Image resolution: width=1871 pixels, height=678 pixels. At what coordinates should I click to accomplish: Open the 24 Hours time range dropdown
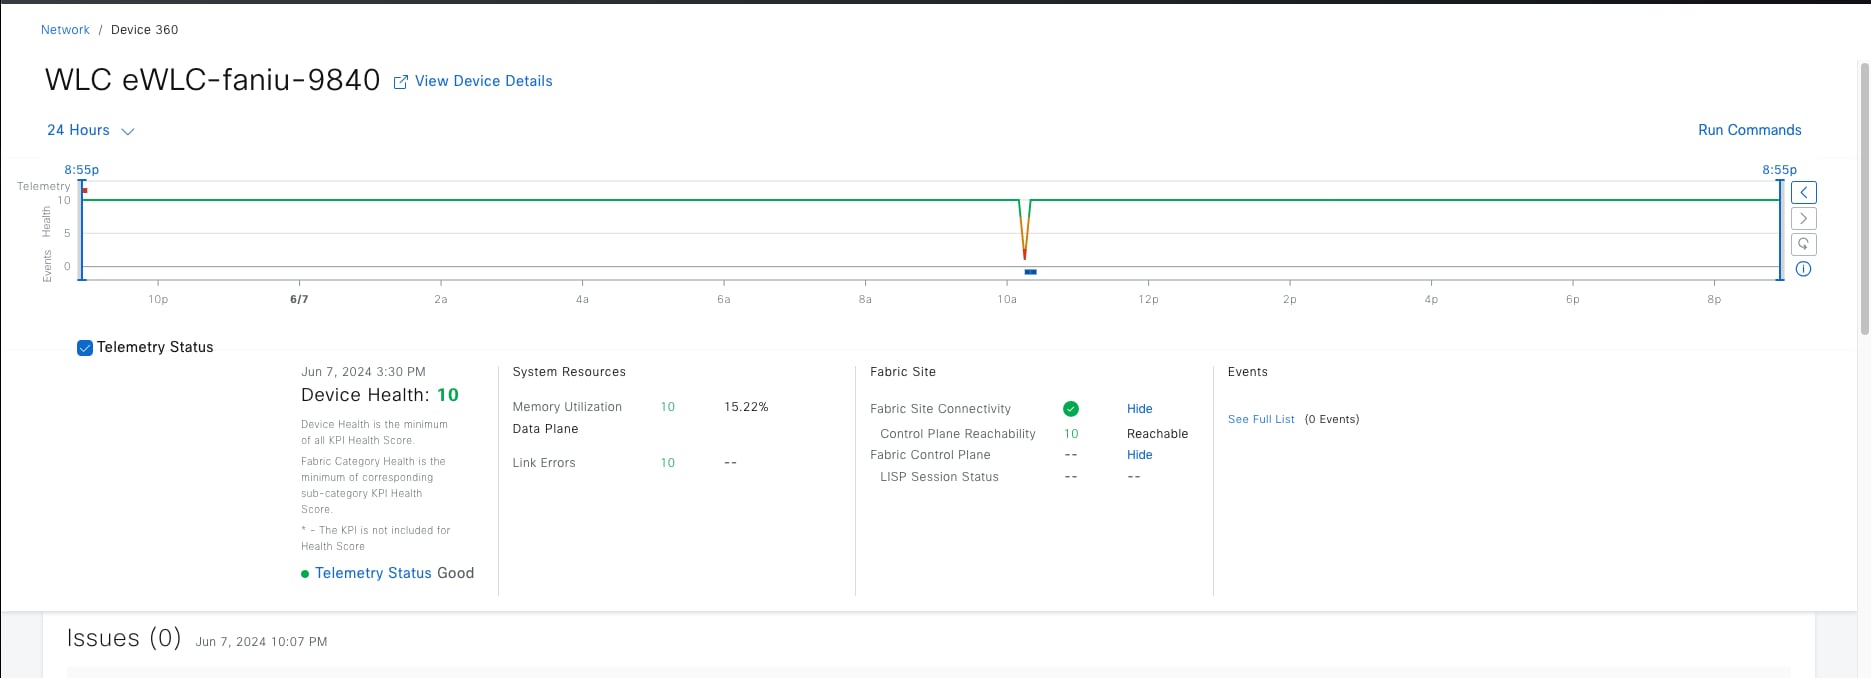tap(90, 131)
